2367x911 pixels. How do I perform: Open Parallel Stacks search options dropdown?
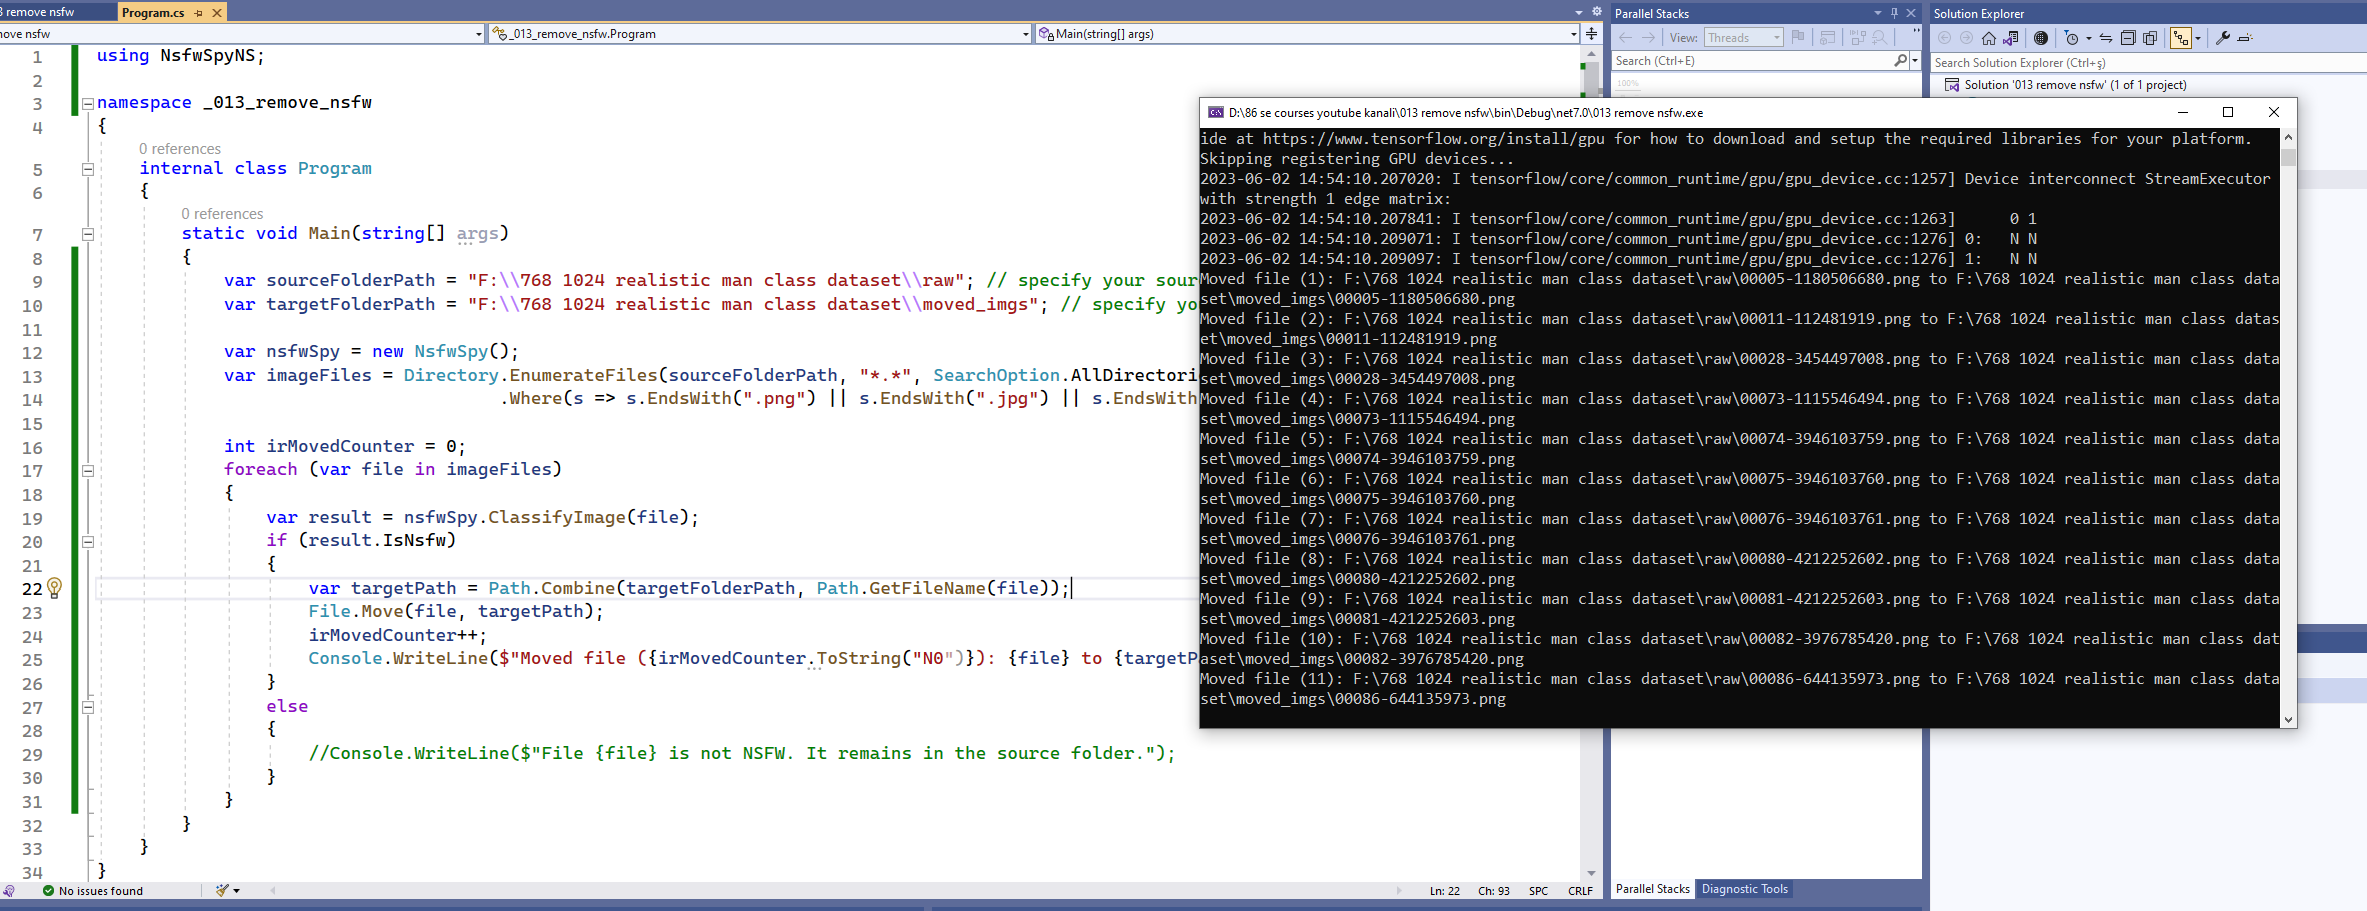[1915, 61]
